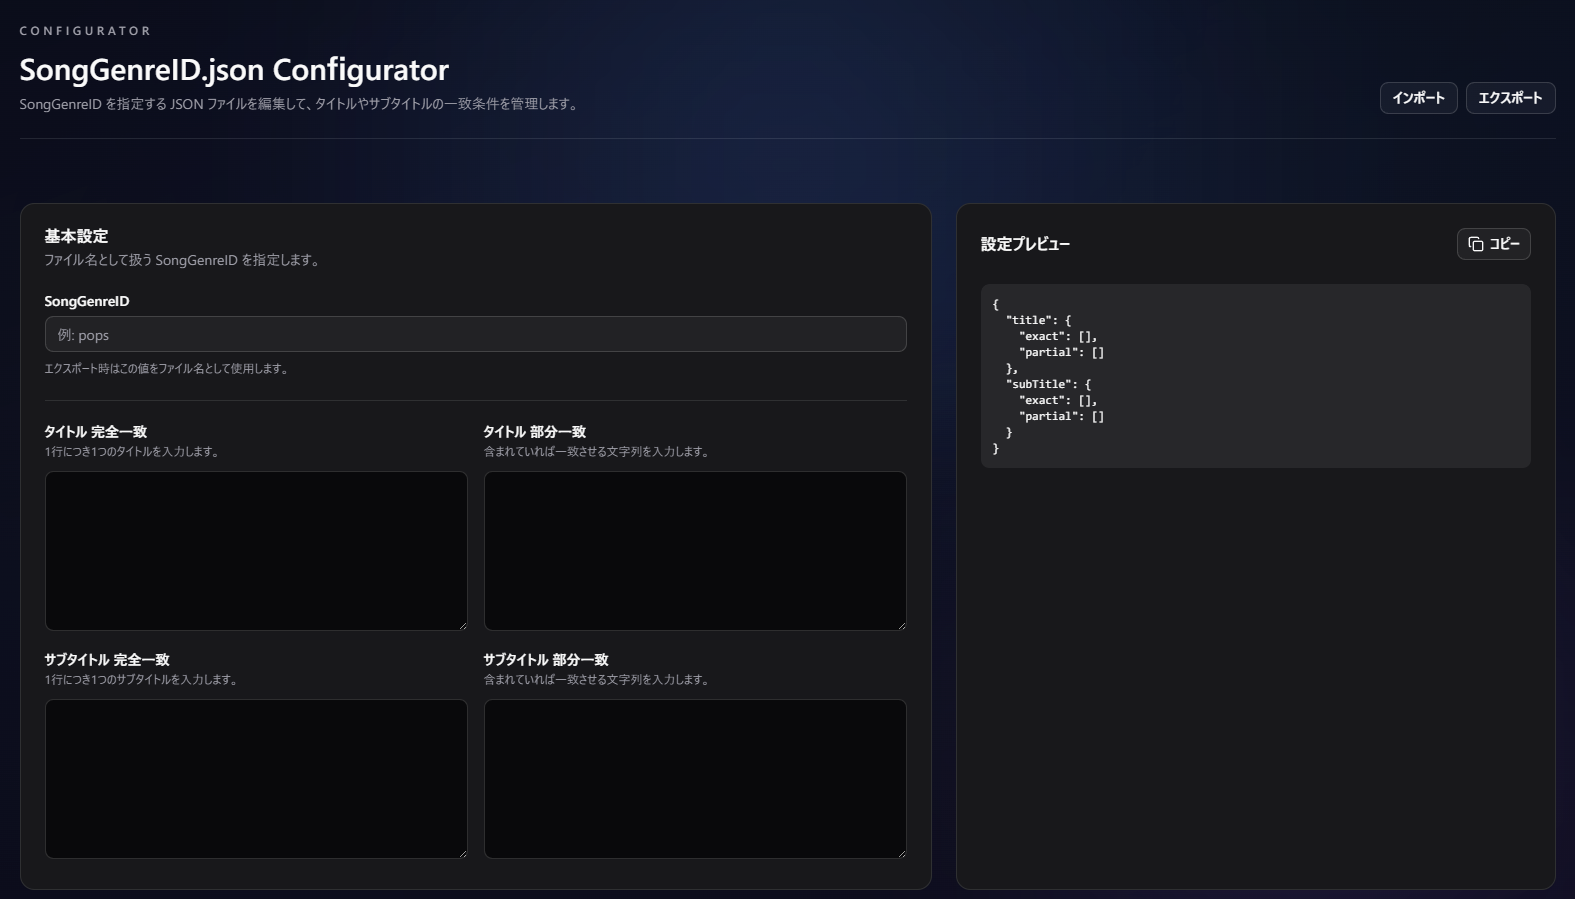Viewport: 1575px width, 899px height.
Task: Click the 基本設定 heading
Action: coord(76,236)
